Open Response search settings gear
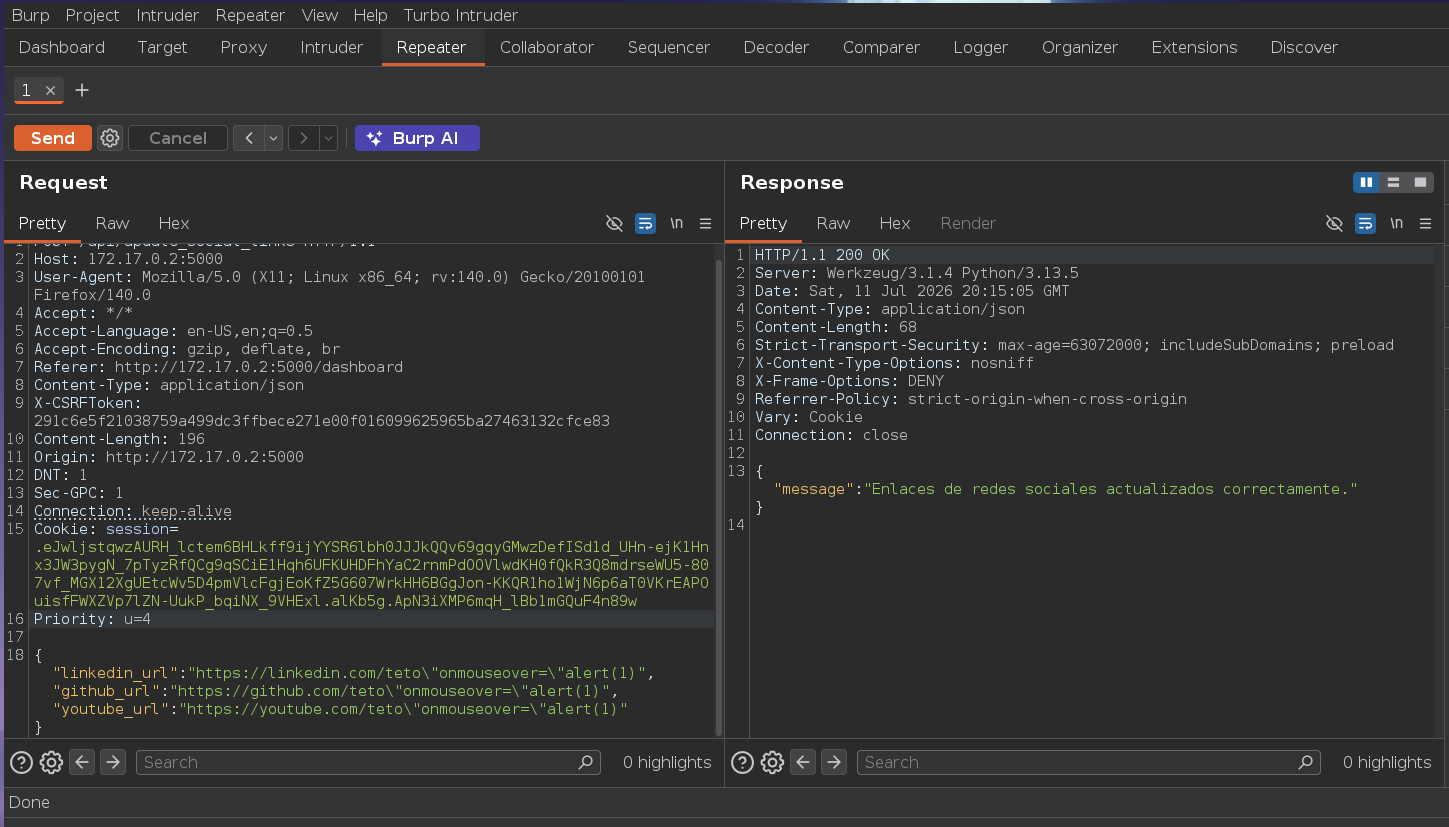The width and height of the screenshot is (1449, 827). tap(772, 763)
